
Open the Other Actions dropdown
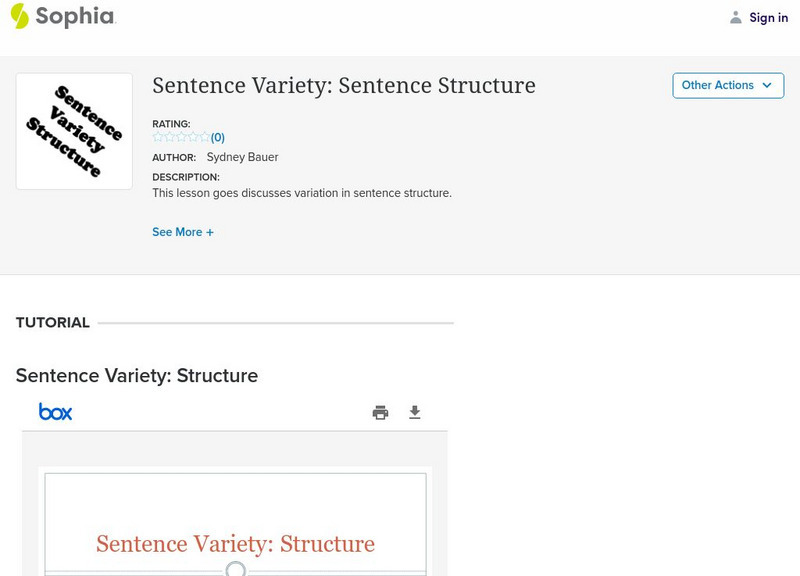(x=727, y=86)
